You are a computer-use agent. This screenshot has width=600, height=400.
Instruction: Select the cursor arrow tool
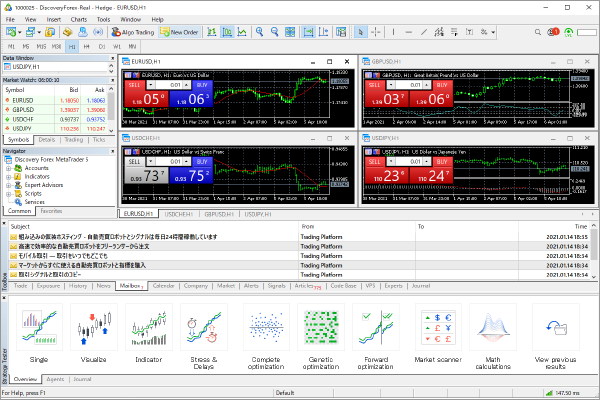click(360, 32)
